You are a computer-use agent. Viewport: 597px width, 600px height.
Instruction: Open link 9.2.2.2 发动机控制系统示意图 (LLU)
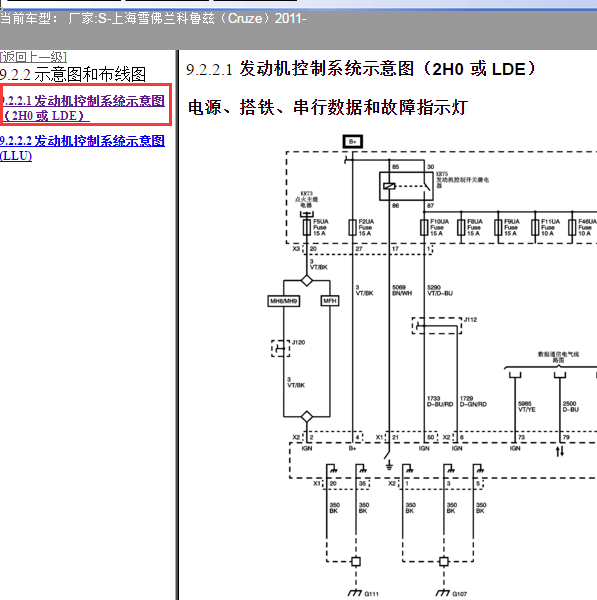click(x=82, y=148)
